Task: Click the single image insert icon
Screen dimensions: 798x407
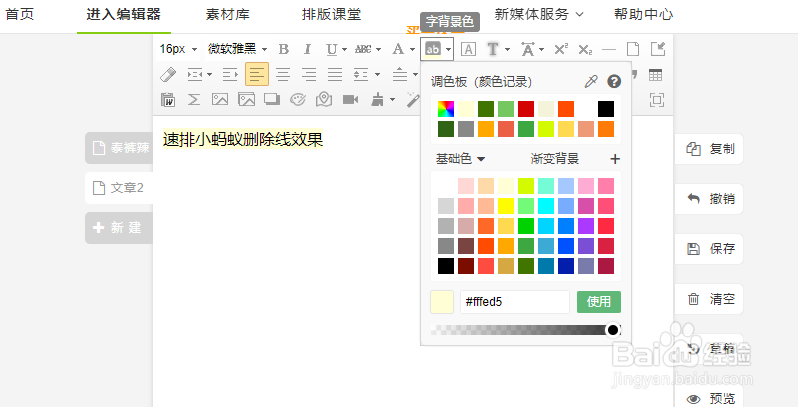Action: coord(220,100)
